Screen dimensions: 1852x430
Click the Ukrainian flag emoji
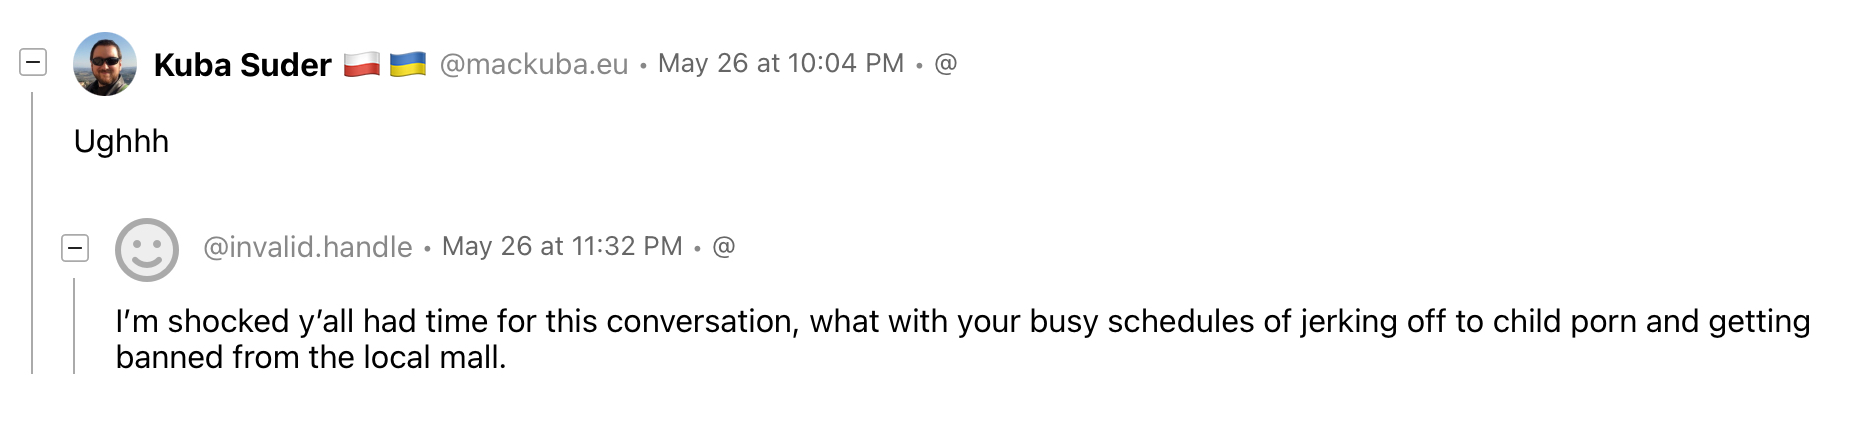[407, 65]
